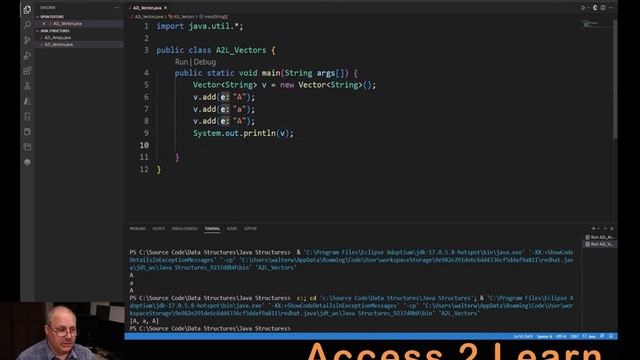Open the run button dropdown arrow
The image size is (640, 360).
point(588,8)
